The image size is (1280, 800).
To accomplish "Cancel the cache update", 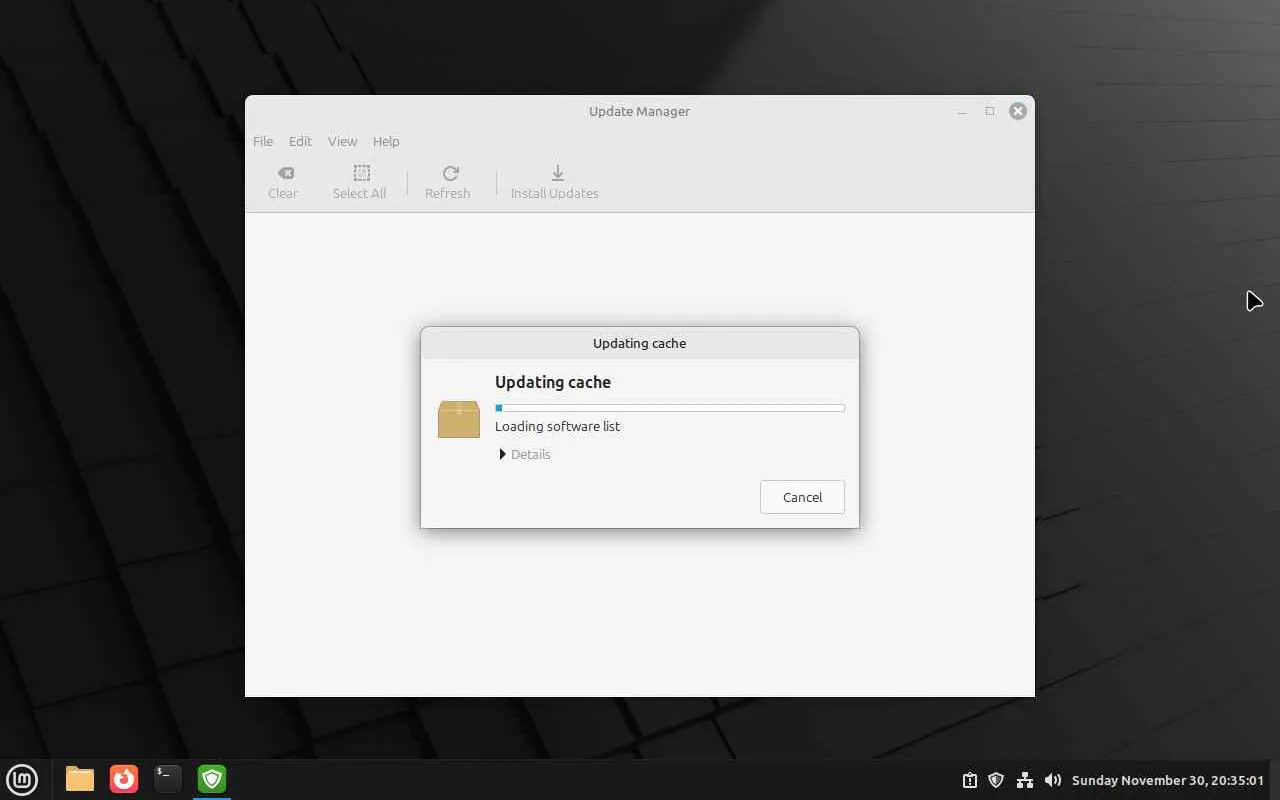I will click(x=802, y=497).
